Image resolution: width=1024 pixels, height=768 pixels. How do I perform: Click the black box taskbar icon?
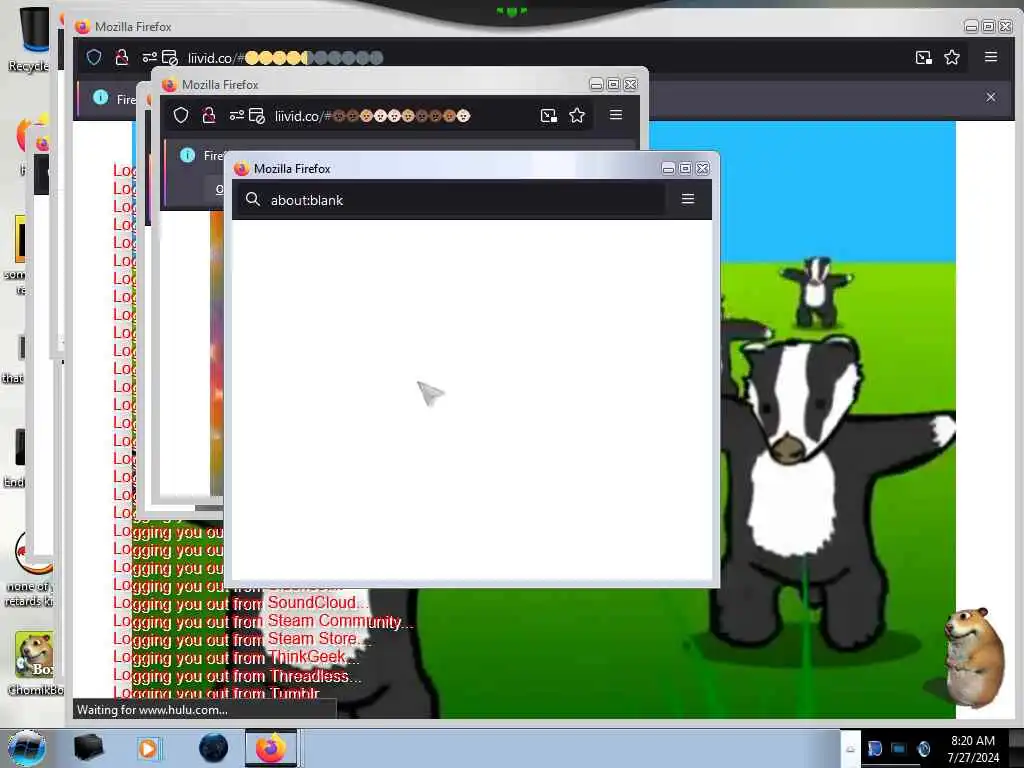pyautogui.click(x=89, y=748)
